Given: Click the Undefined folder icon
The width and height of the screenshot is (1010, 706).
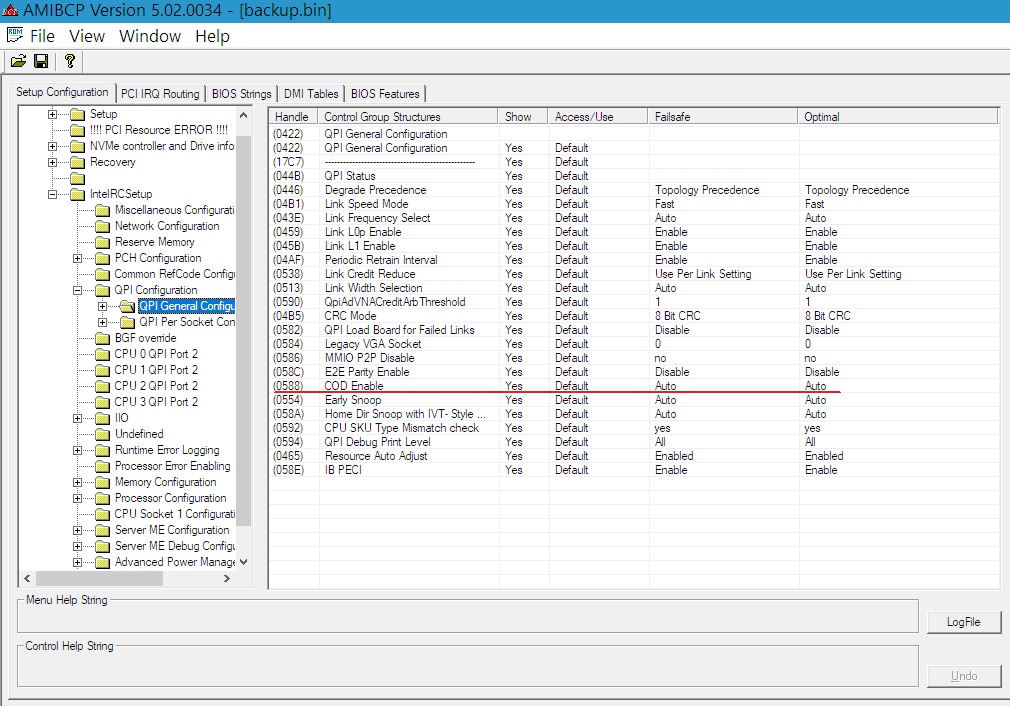Looking at the screenshot, I should click(102, 434).
